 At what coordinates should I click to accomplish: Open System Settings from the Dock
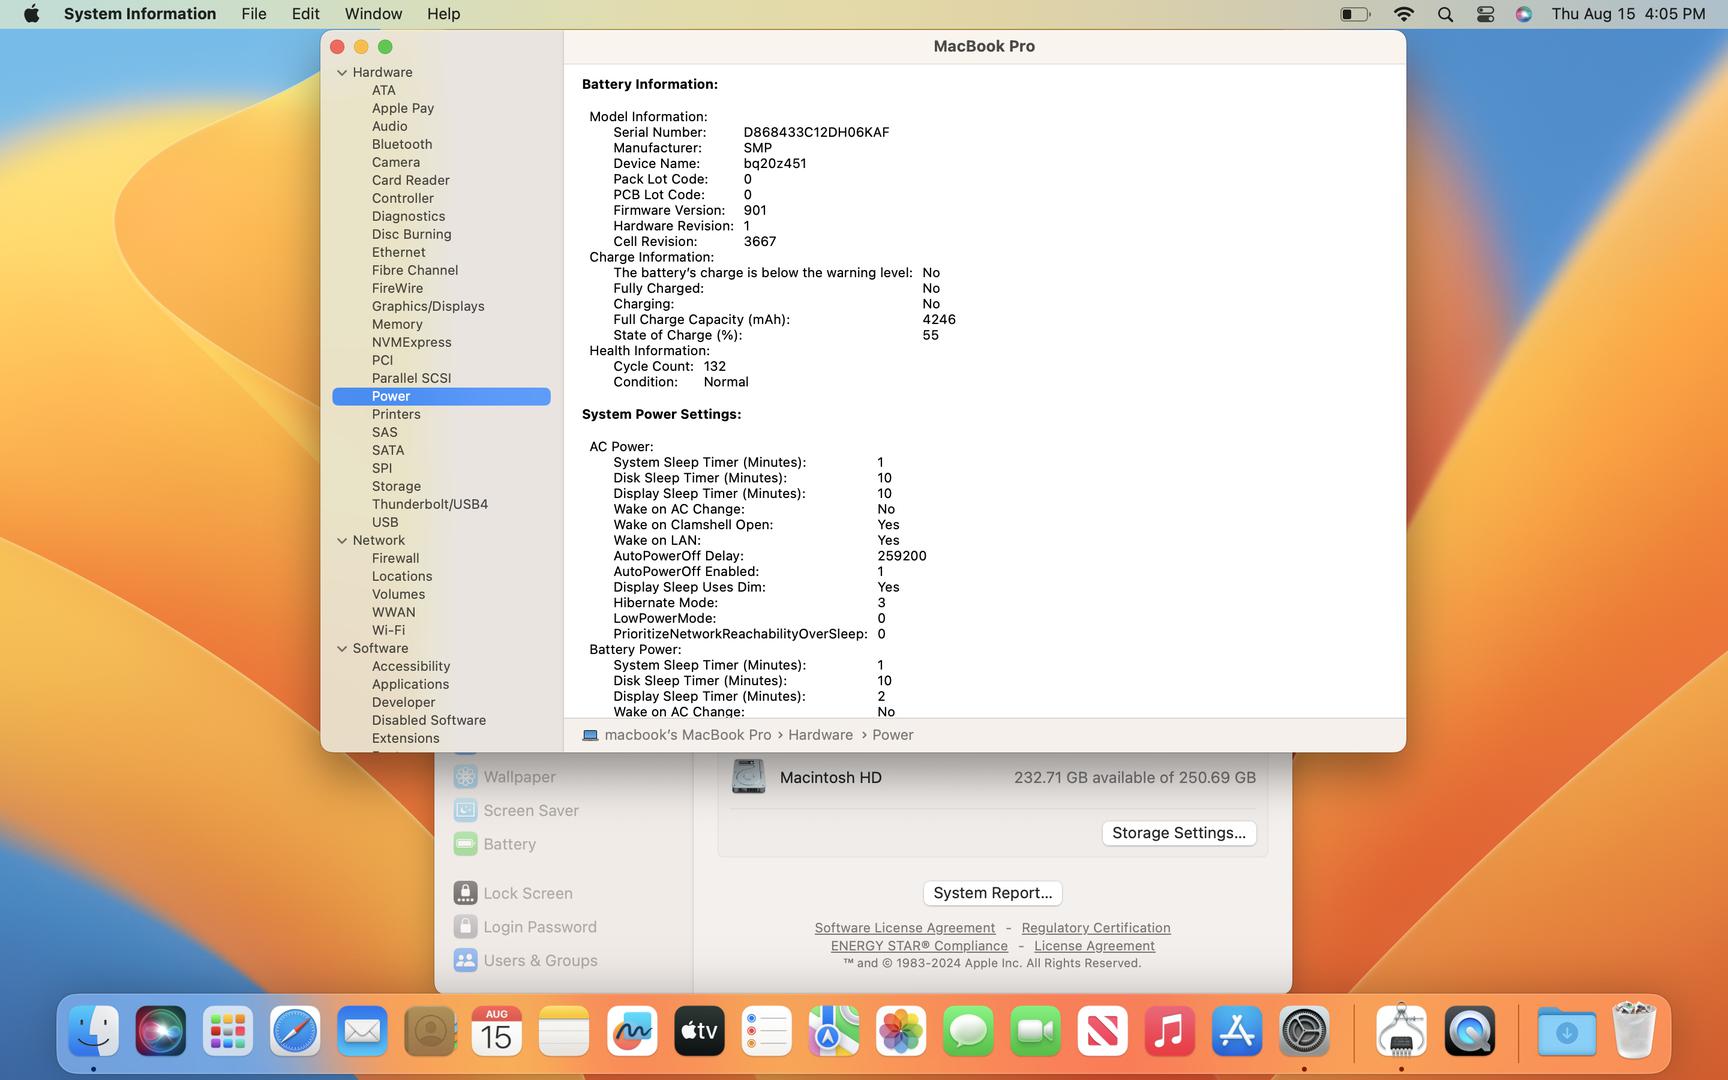point(1304,1032)
